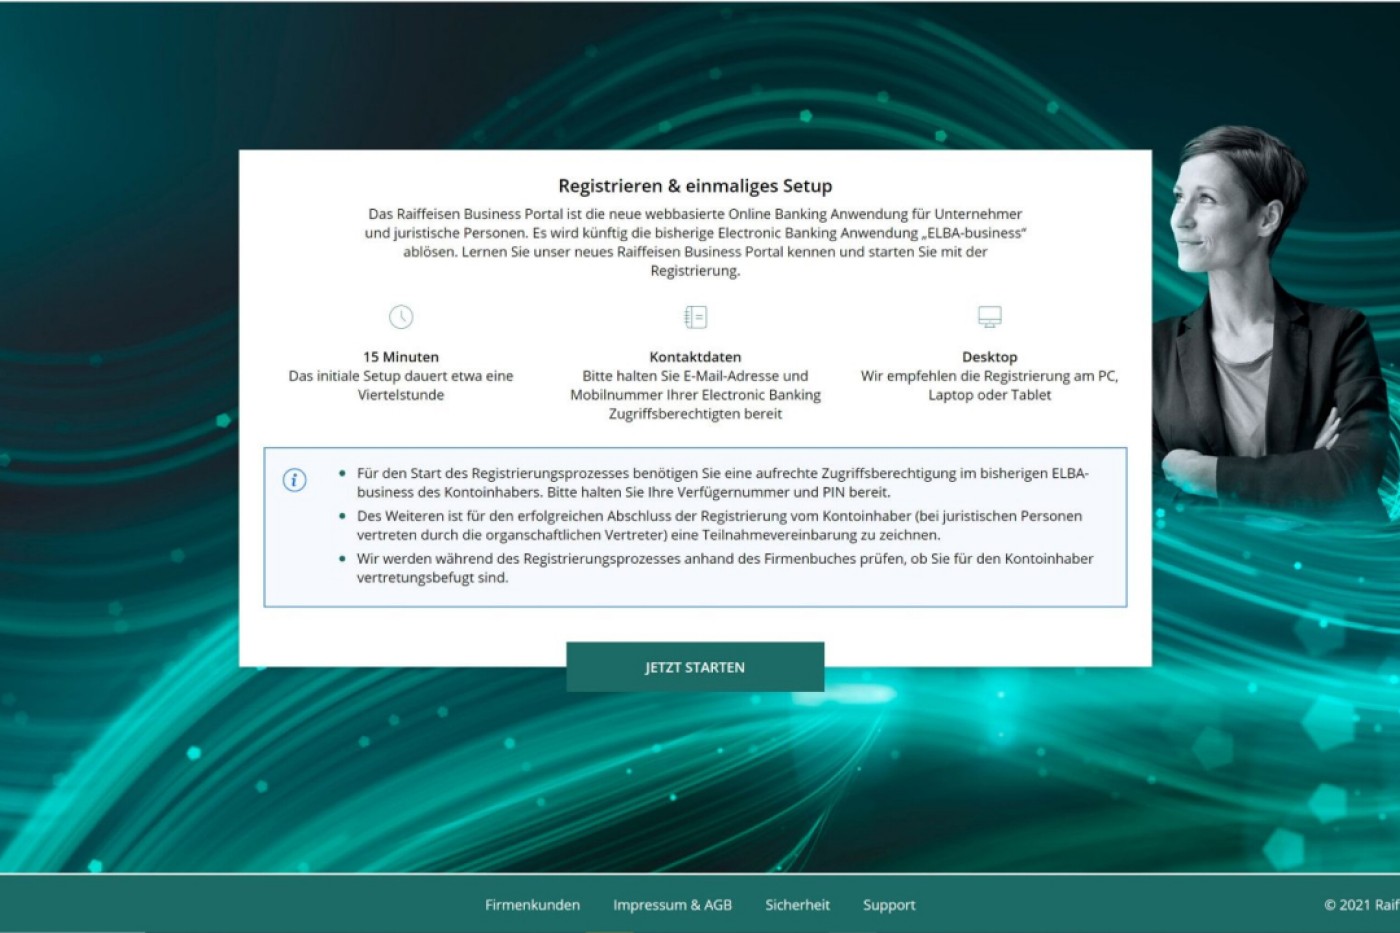
Task: Click the text about setup taking a Viertelstunde
Action: 400,386
